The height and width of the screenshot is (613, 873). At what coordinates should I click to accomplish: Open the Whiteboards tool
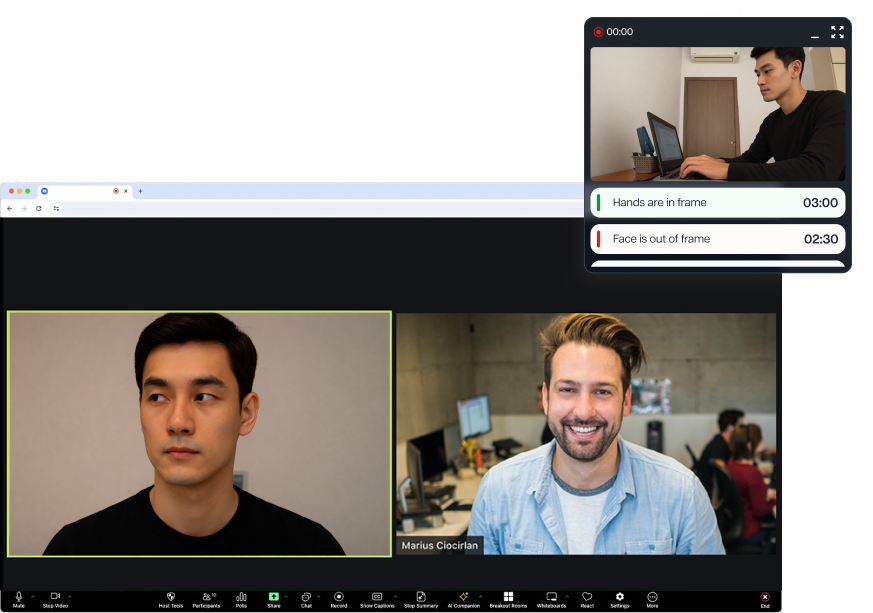[551, 598]
